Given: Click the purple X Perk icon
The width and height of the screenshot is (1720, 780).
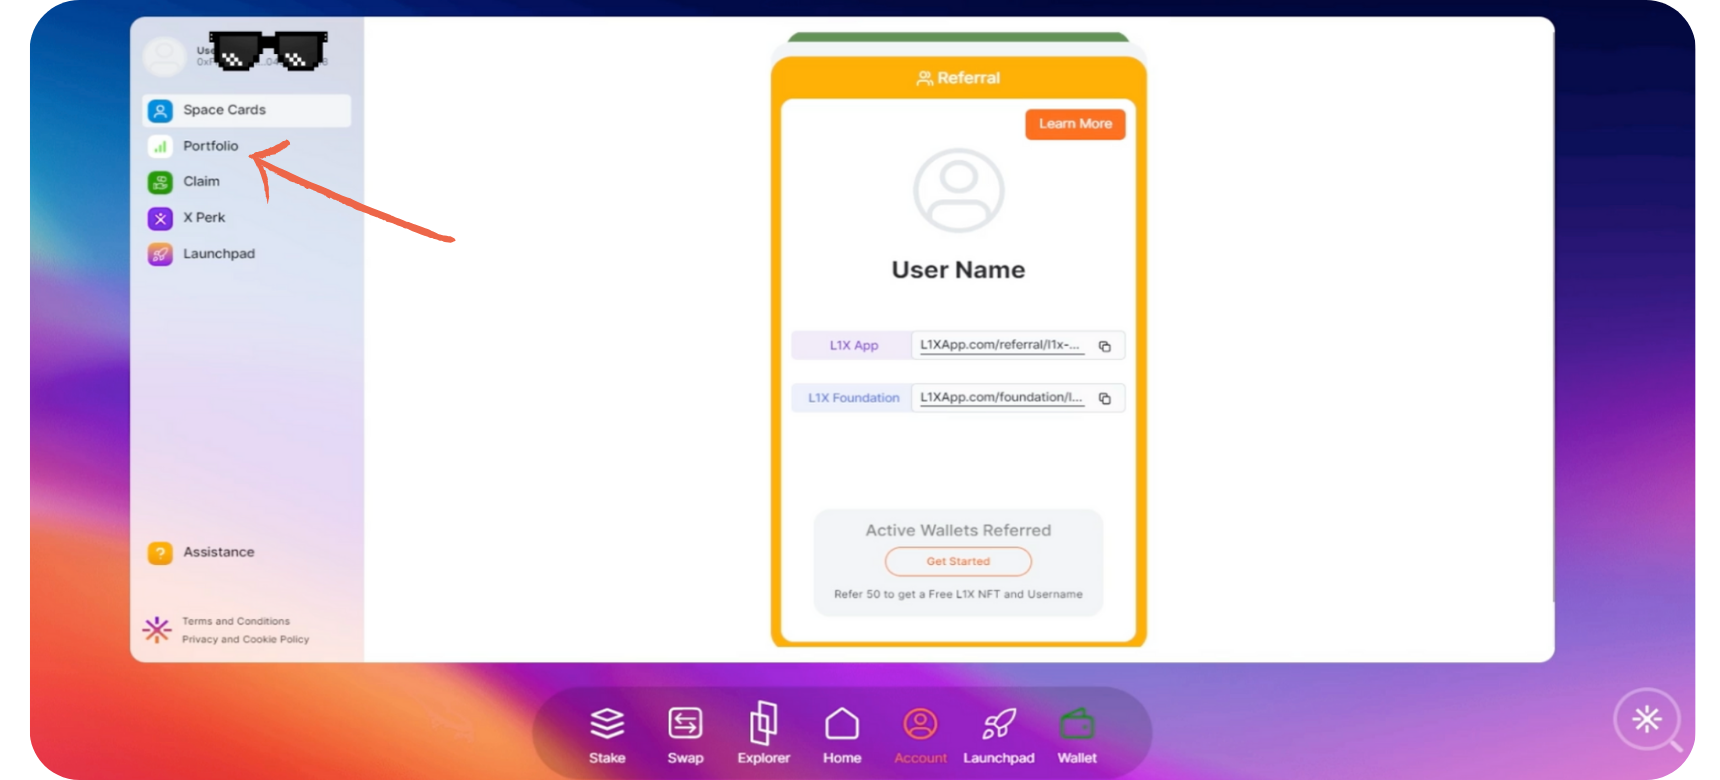Looking at the screenshot, I should 160,219.
